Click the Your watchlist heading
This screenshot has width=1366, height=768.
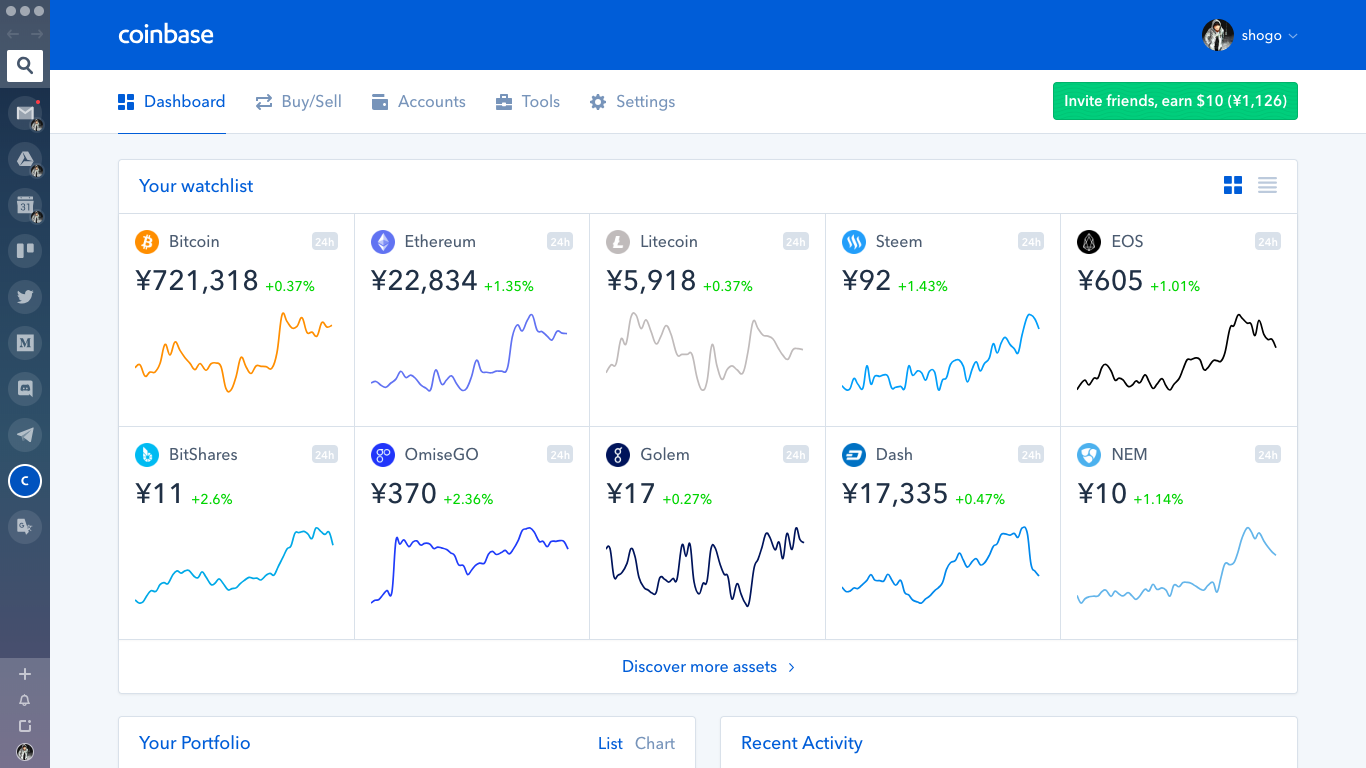196,186
